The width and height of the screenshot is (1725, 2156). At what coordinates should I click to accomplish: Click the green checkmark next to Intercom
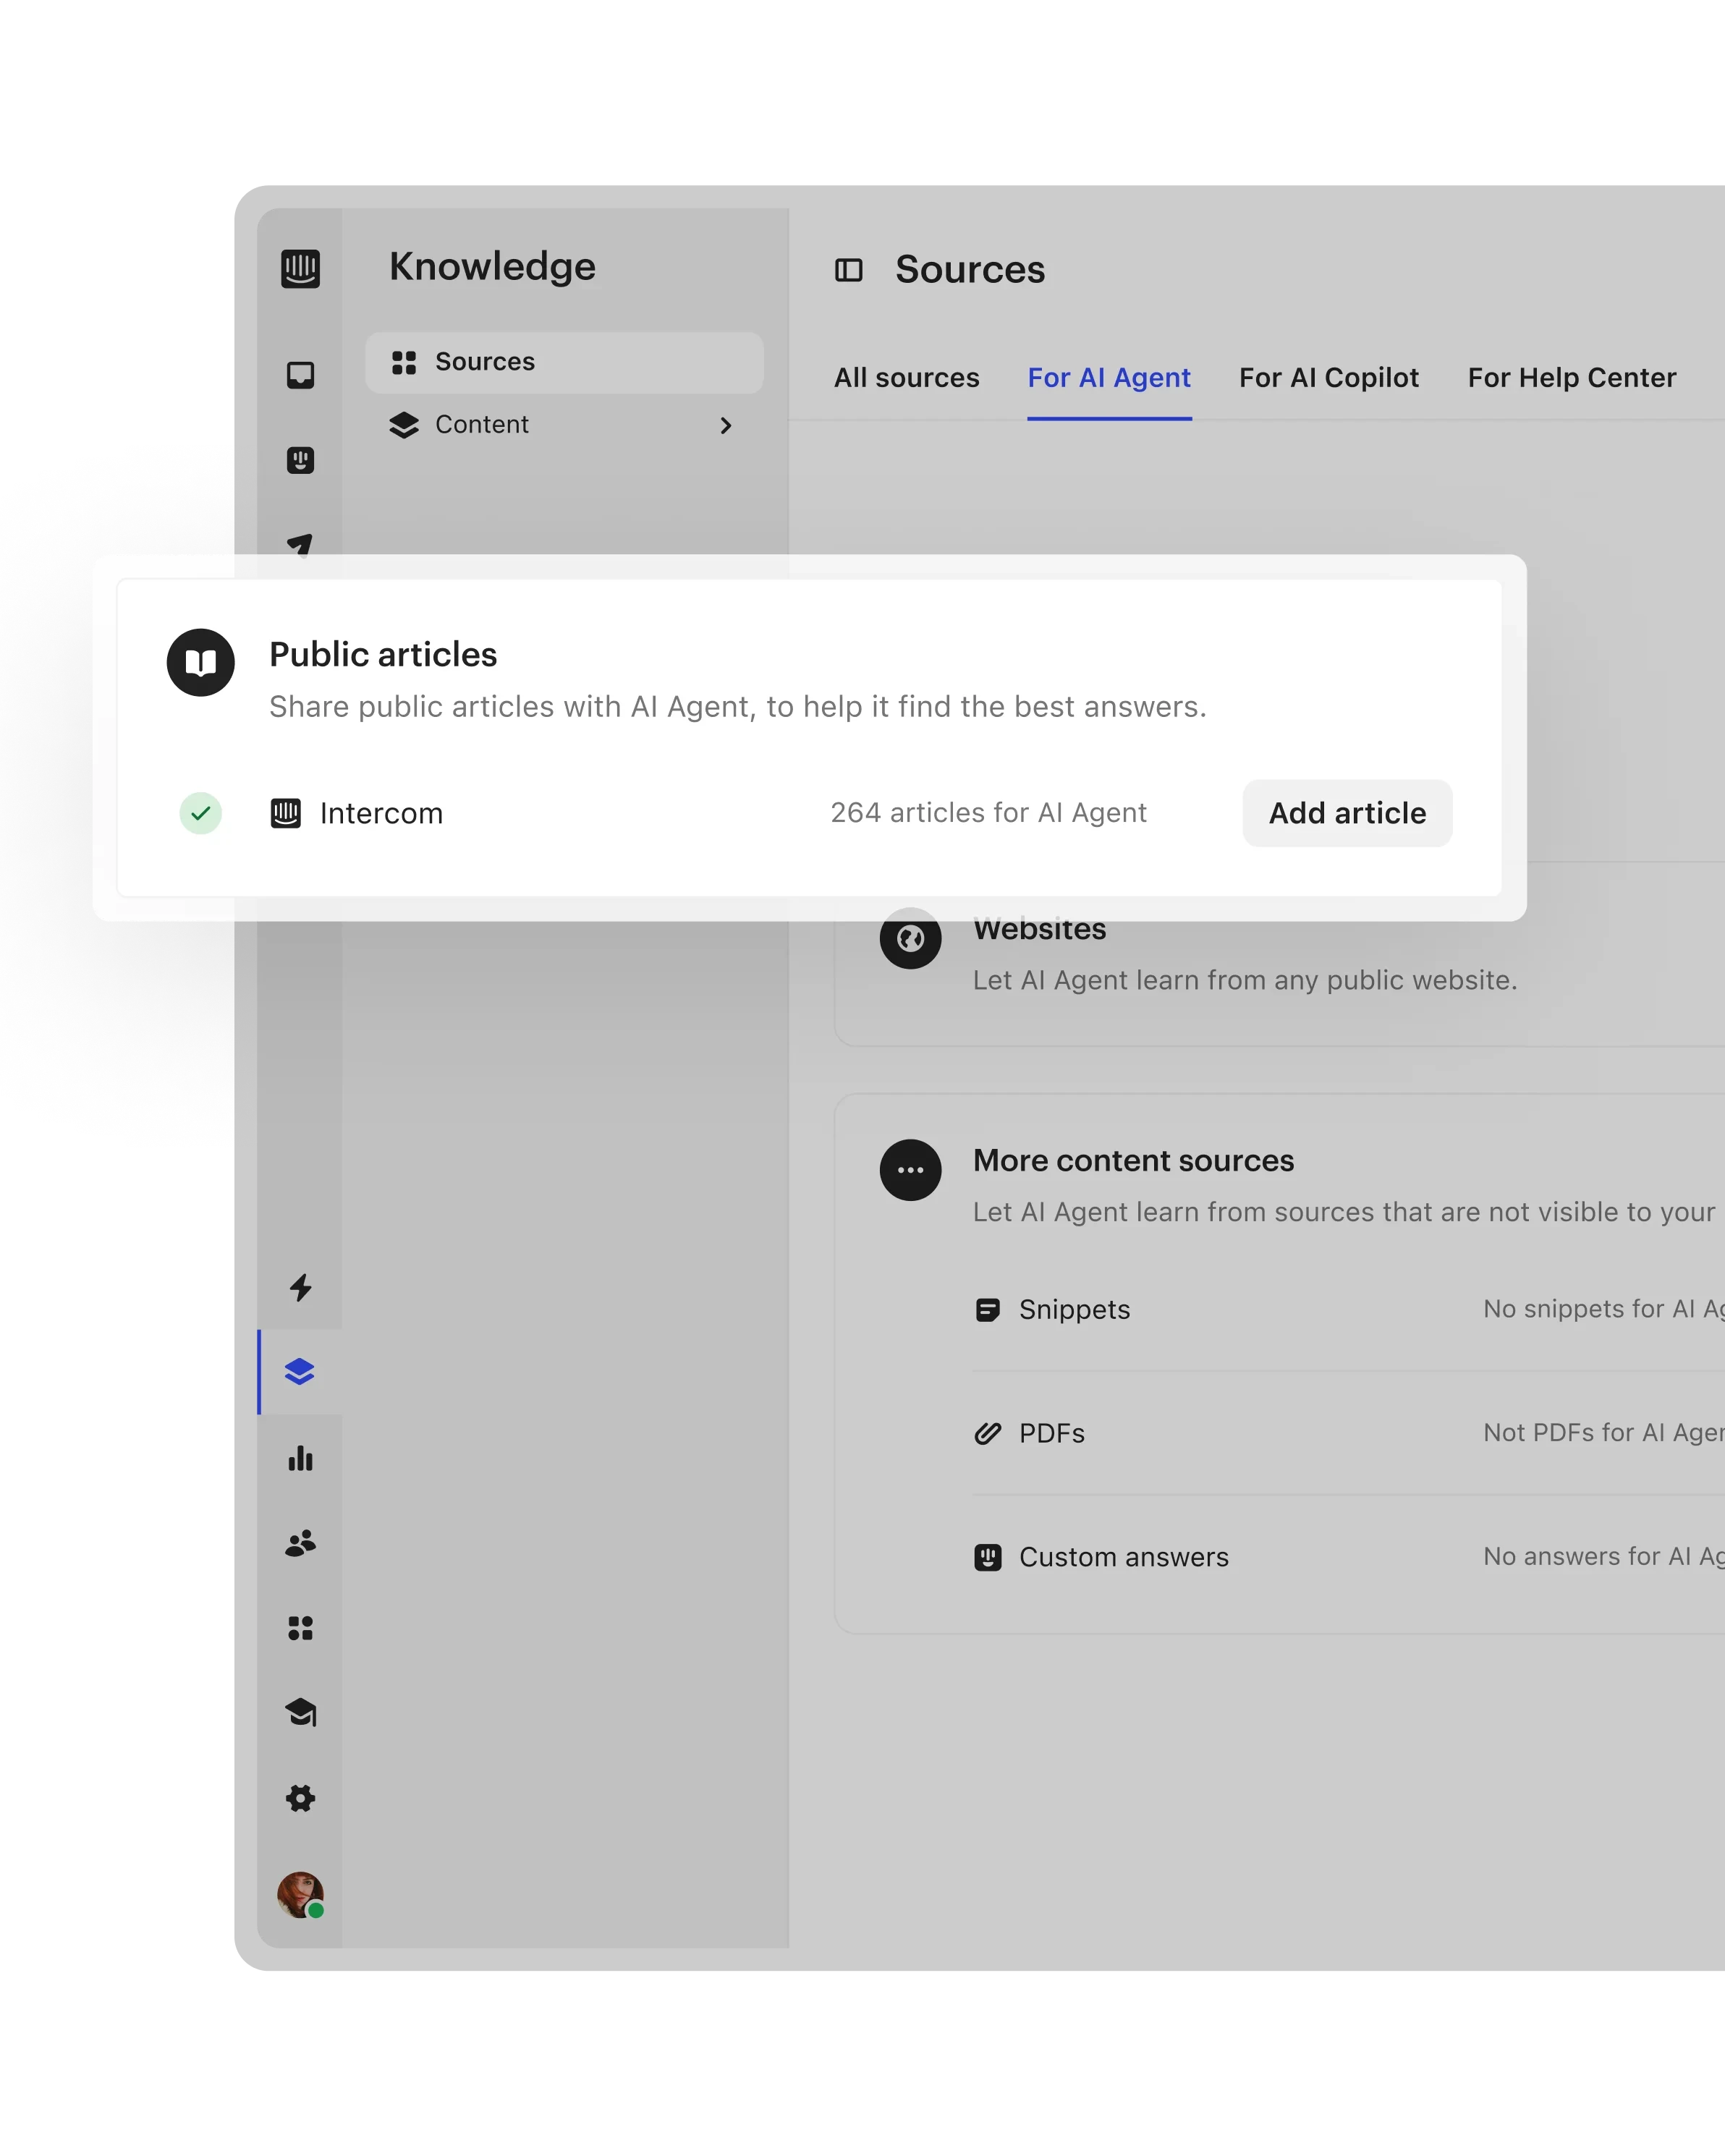[200, 813]
